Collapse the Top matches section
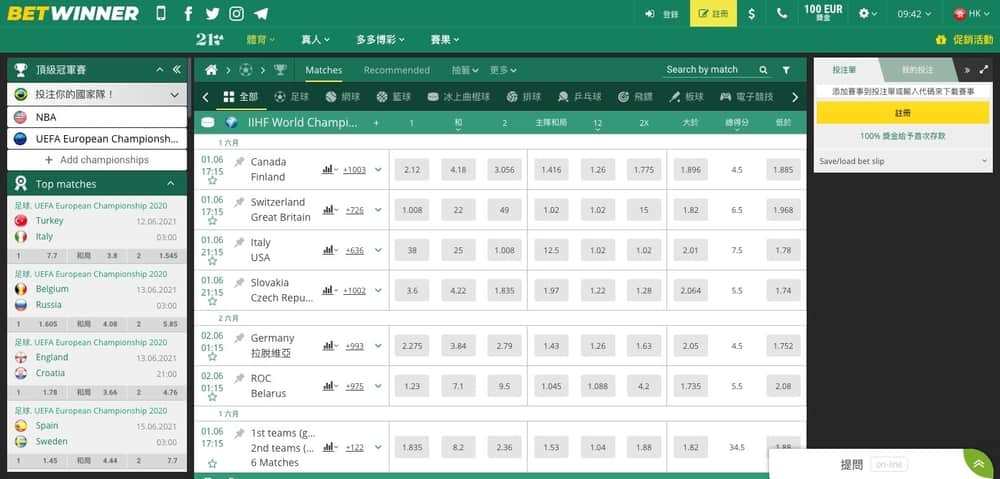The height and width of the screenshot is (479, 1000). pos(171,184)
